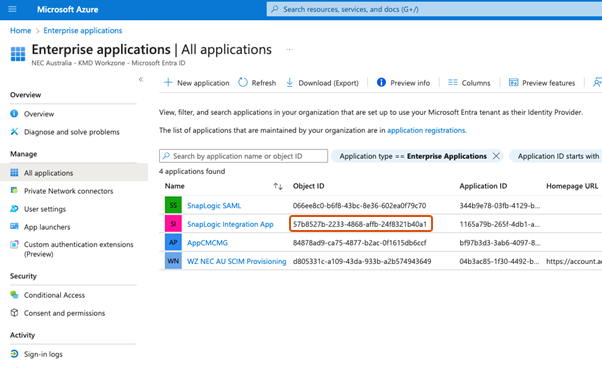
Task: Open the hamburger portal menu
Action: (x=12, y=9)
